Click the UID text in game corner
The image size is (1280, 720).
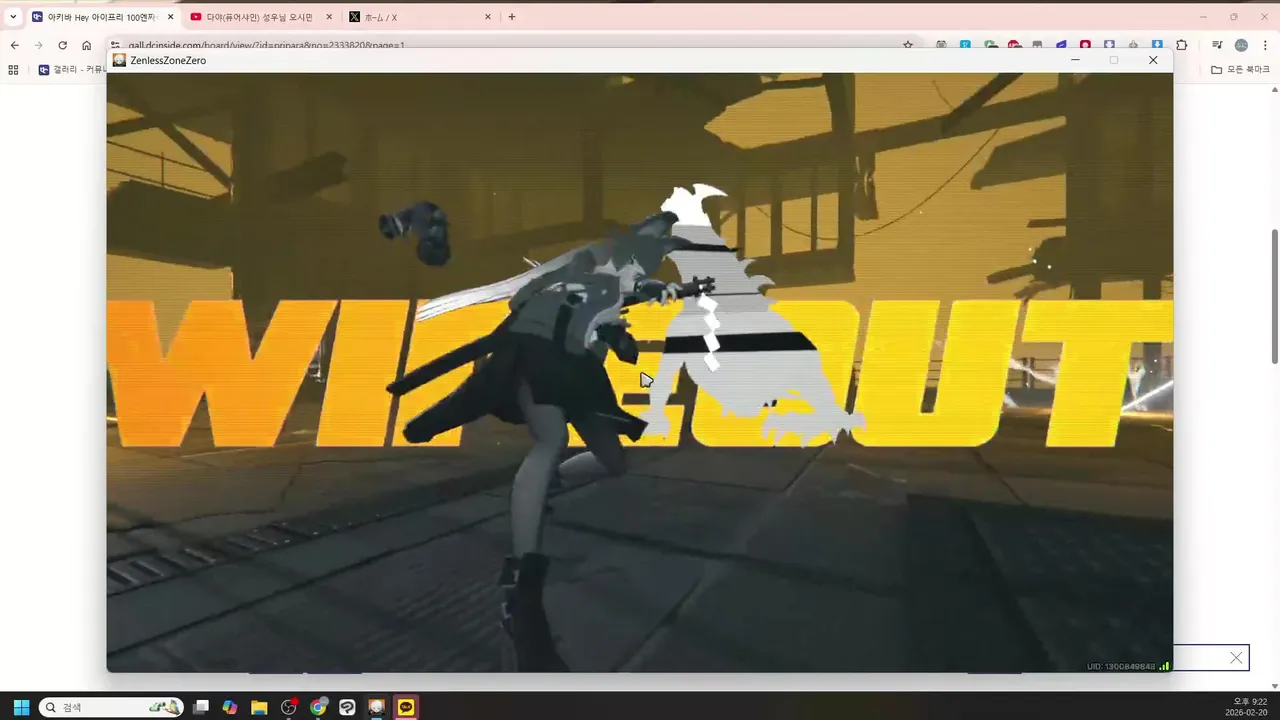click(x=1121, y=666)
